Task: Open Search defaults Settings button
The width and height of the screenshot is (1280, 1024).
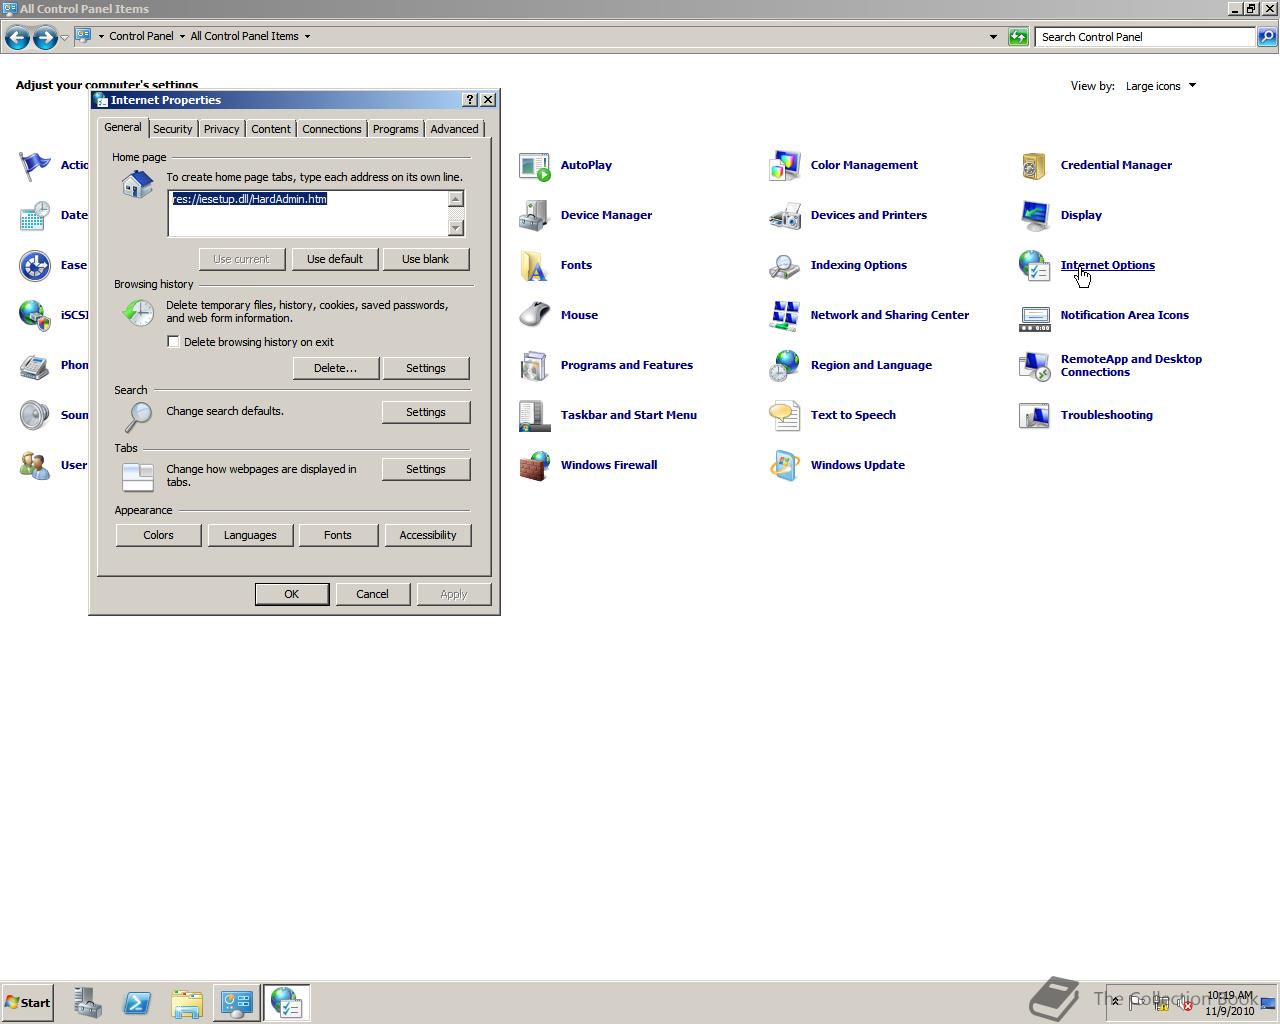Action: 426,412
